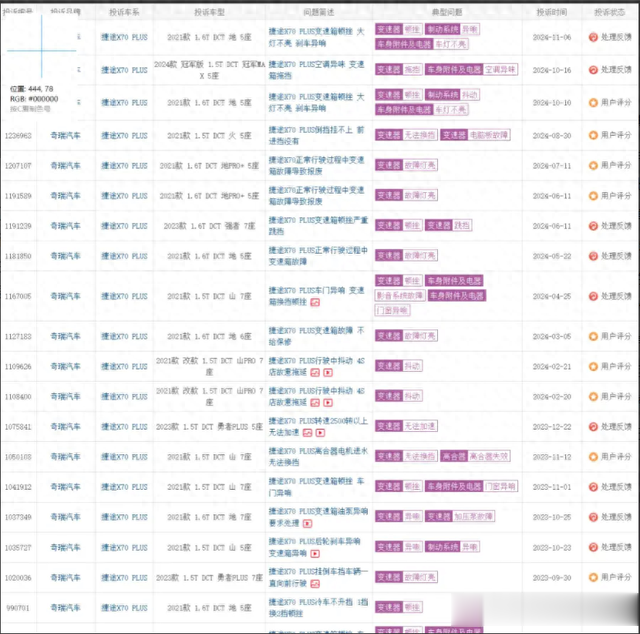This screenshot has width=640, height=634.
Task: Play the video icon in complaint 1037349 row
Action: 308,523
